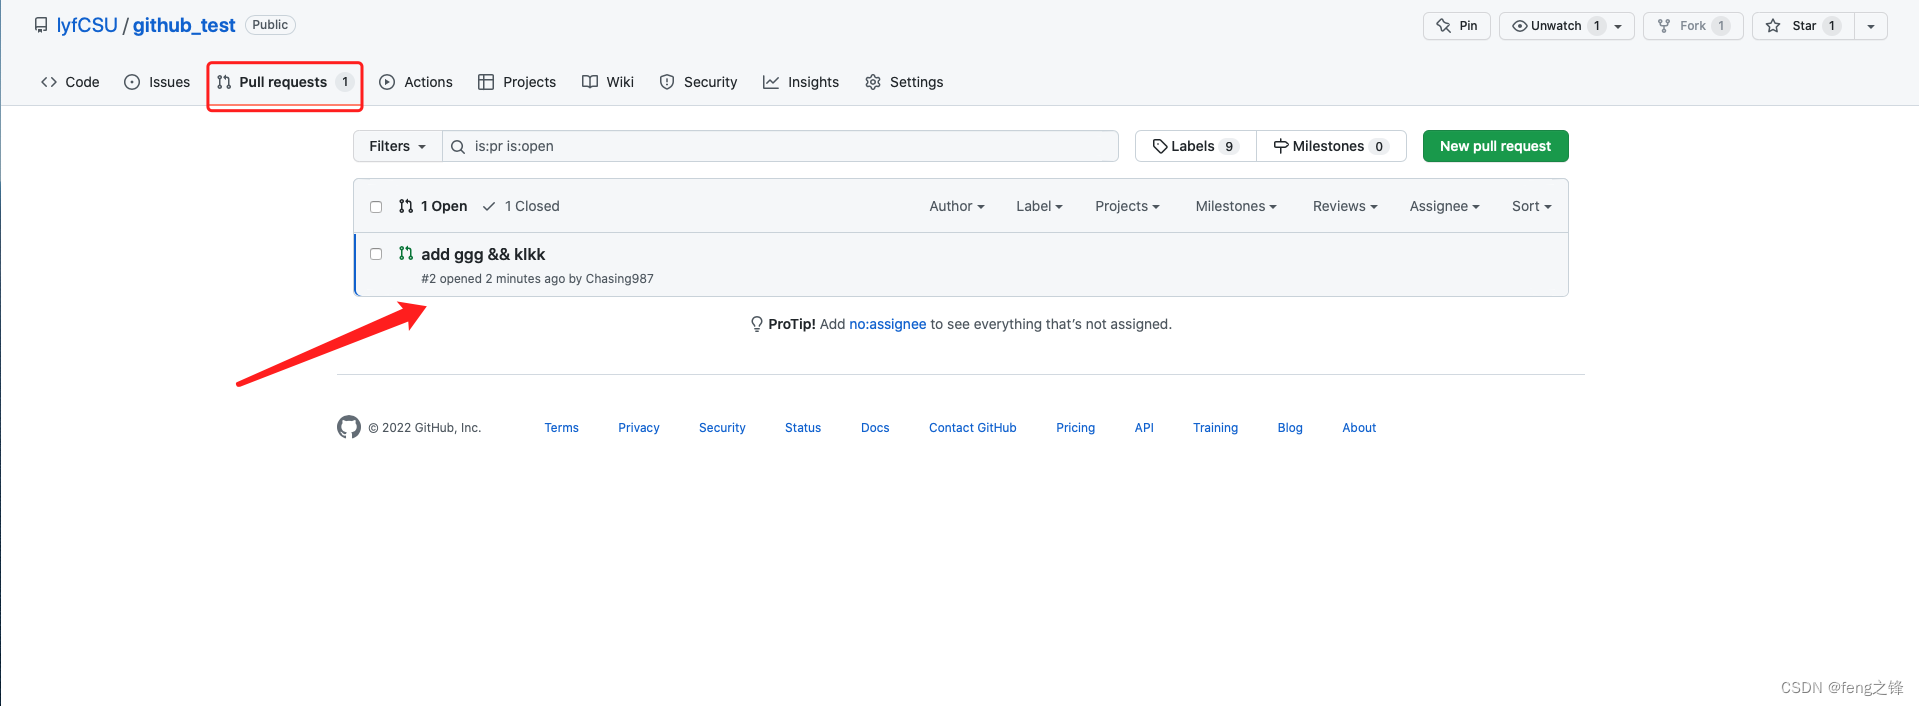Expand the Milestones filter dropdown
This screenshot has height=706, width=1919.
[1236, 206]
